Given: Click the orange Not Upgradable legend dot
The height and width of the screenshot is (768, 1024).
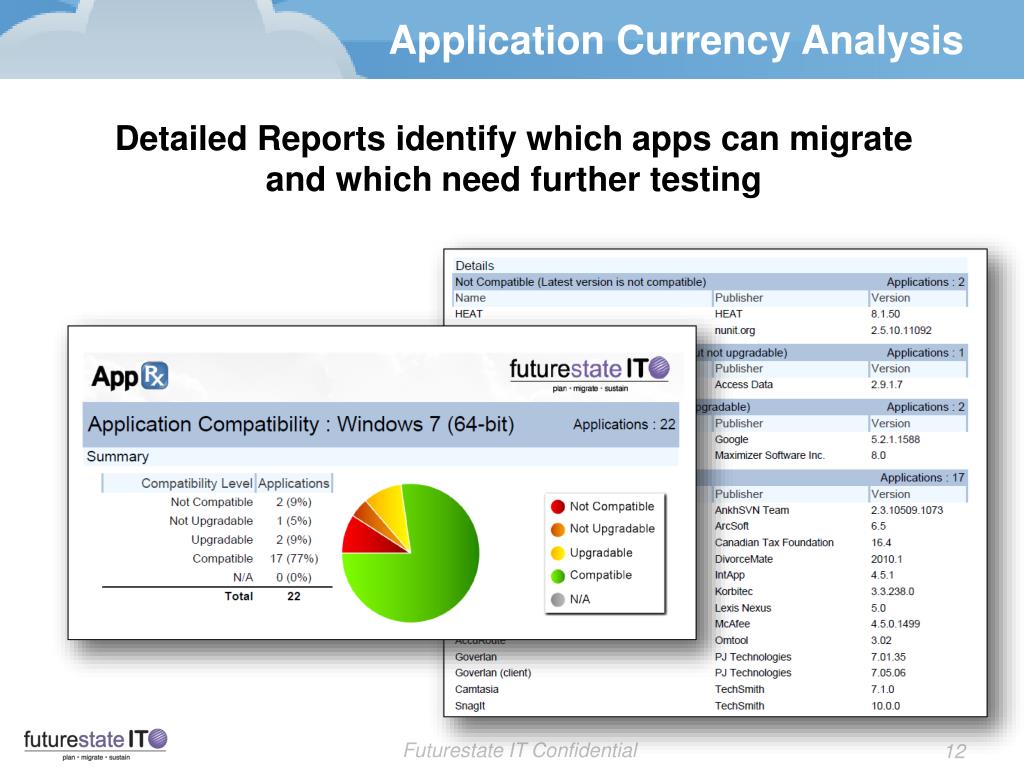Looking at the screenshot, I should pyautogui.click(x=558, y=529).
